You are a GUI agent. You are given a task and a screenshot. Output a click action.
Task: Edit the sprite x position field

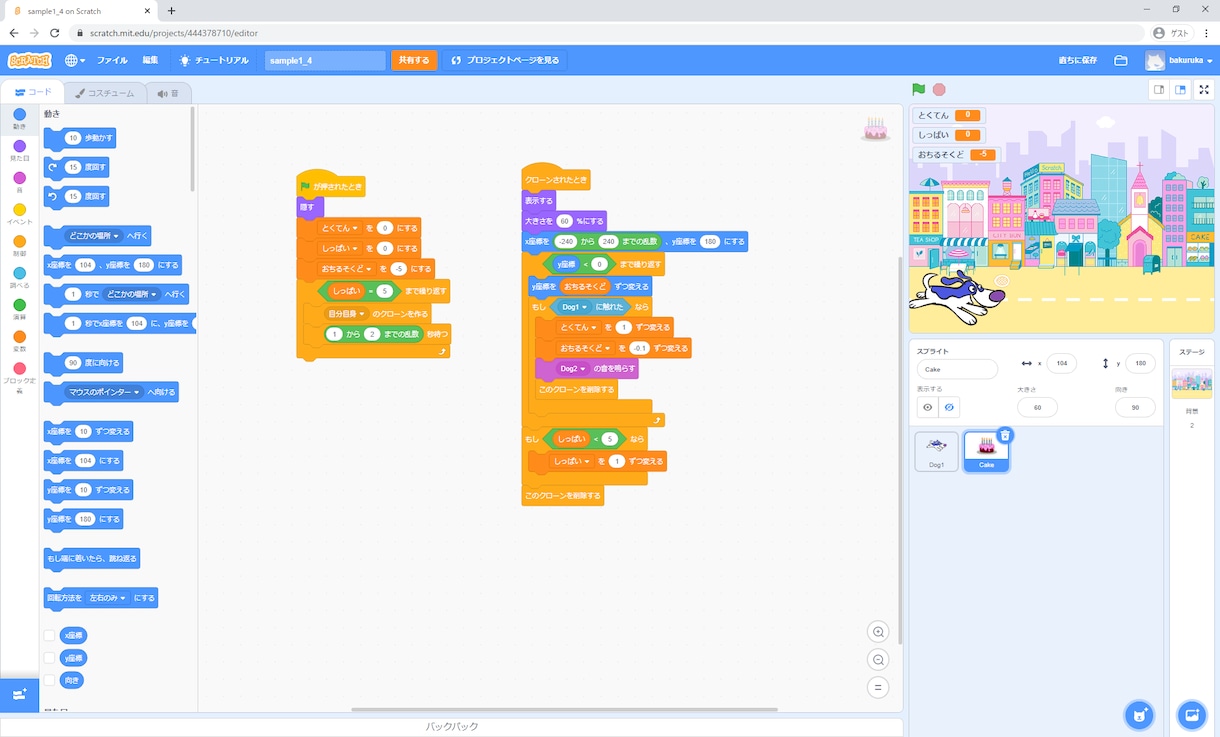(1061, 364)
